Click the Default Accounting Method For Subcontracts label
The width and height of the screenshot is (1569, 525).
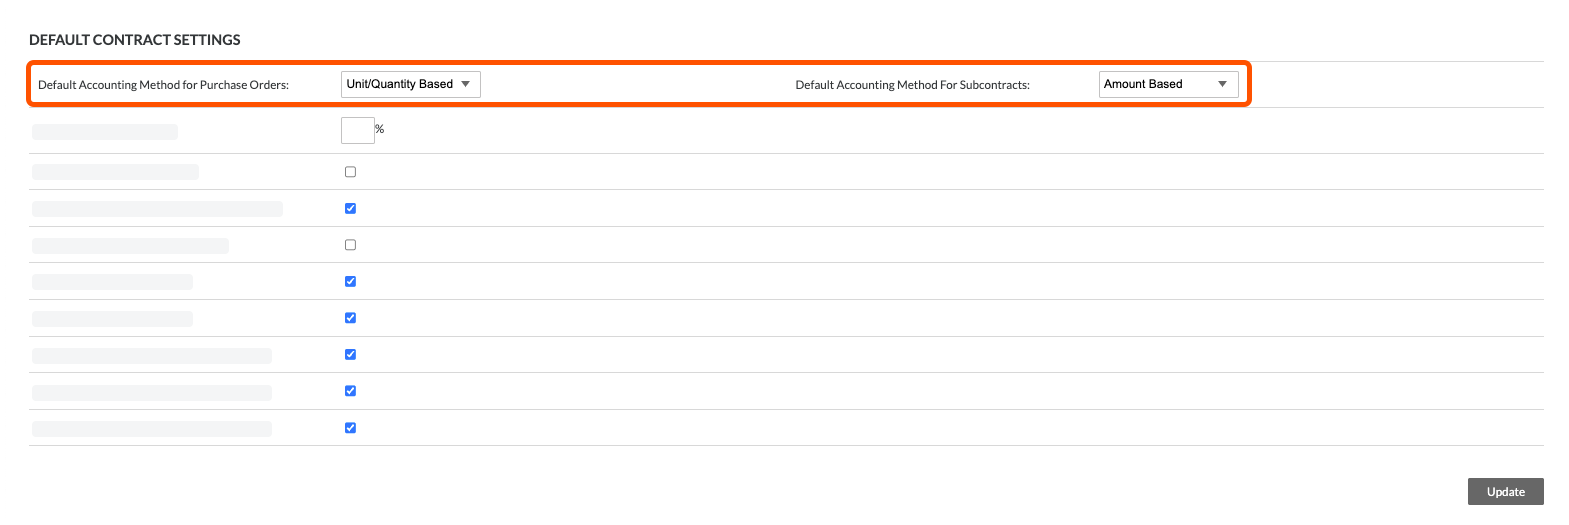912,85
